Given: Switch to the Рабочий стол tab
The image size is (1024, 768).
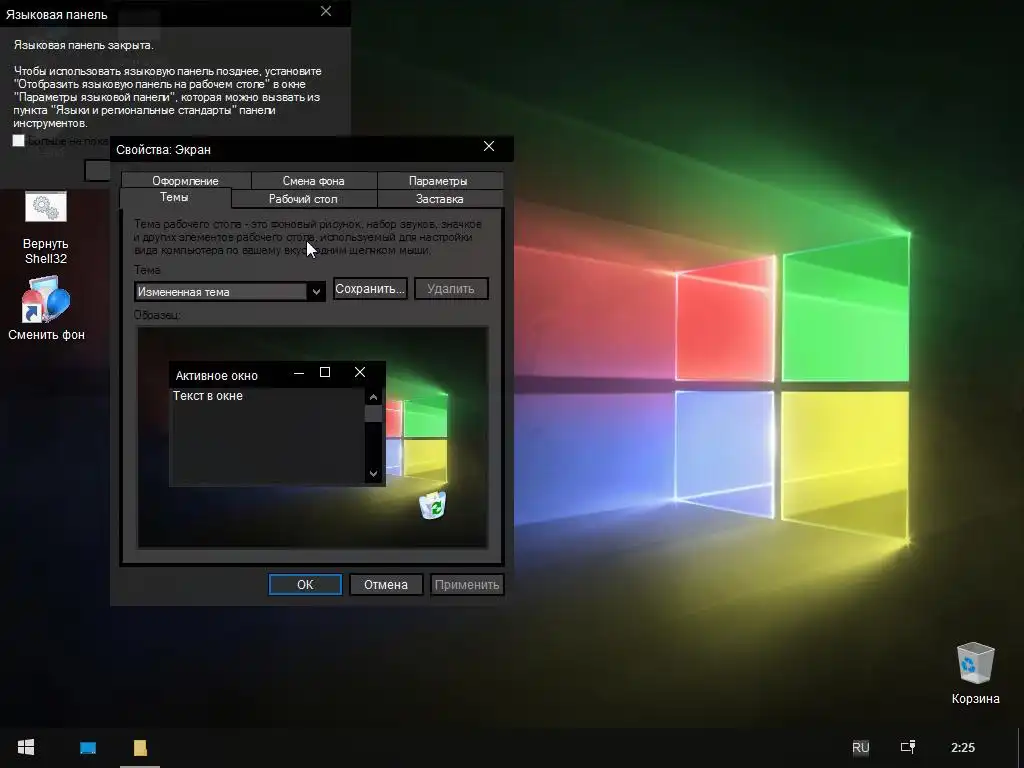Looking at the screenshot, I should pyautogui.click(x=303, y=199).
